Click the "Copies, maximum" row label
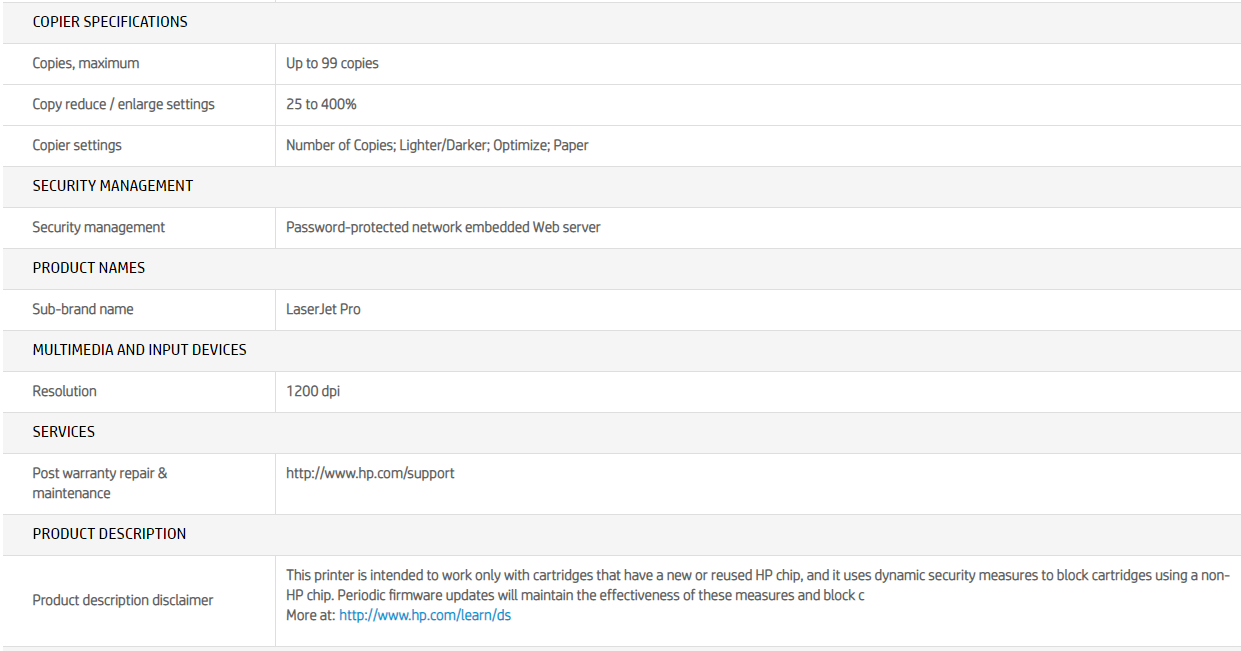This screenshot has height=651, width=1241. tap(86, 63)
